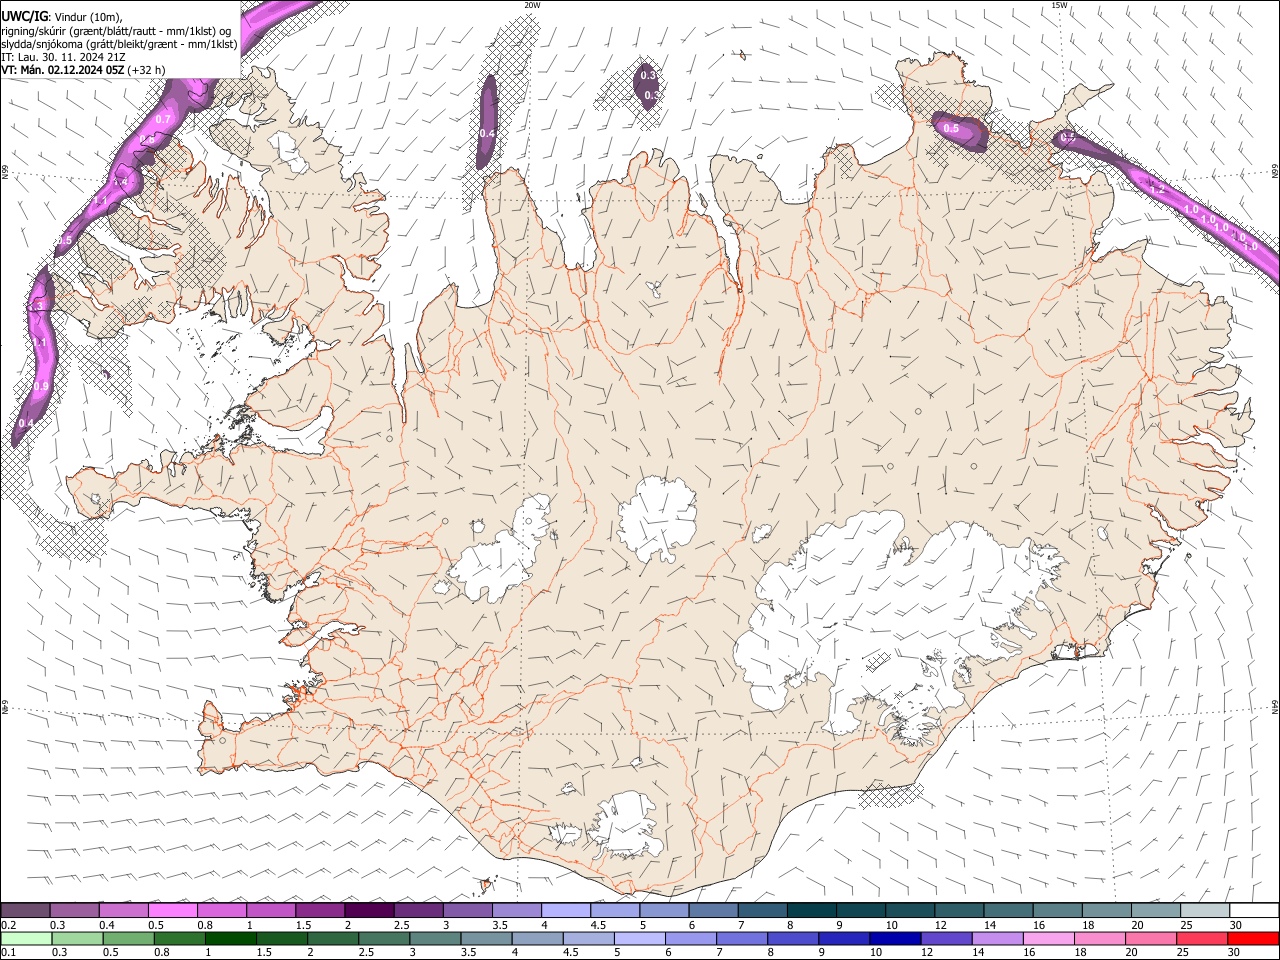
Task: Select the 'slydda/snjókoma' snow legend description line
Action: 120,44
